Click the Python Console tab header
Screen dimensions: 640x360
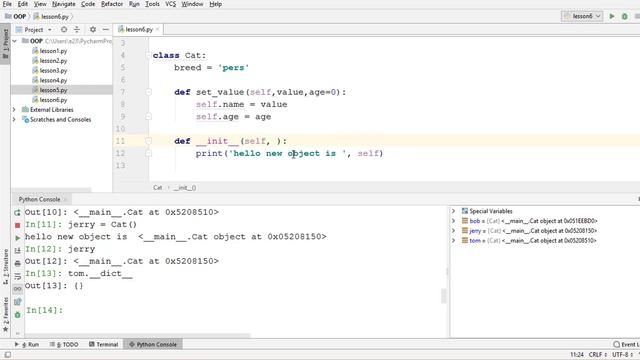[40, 199]
